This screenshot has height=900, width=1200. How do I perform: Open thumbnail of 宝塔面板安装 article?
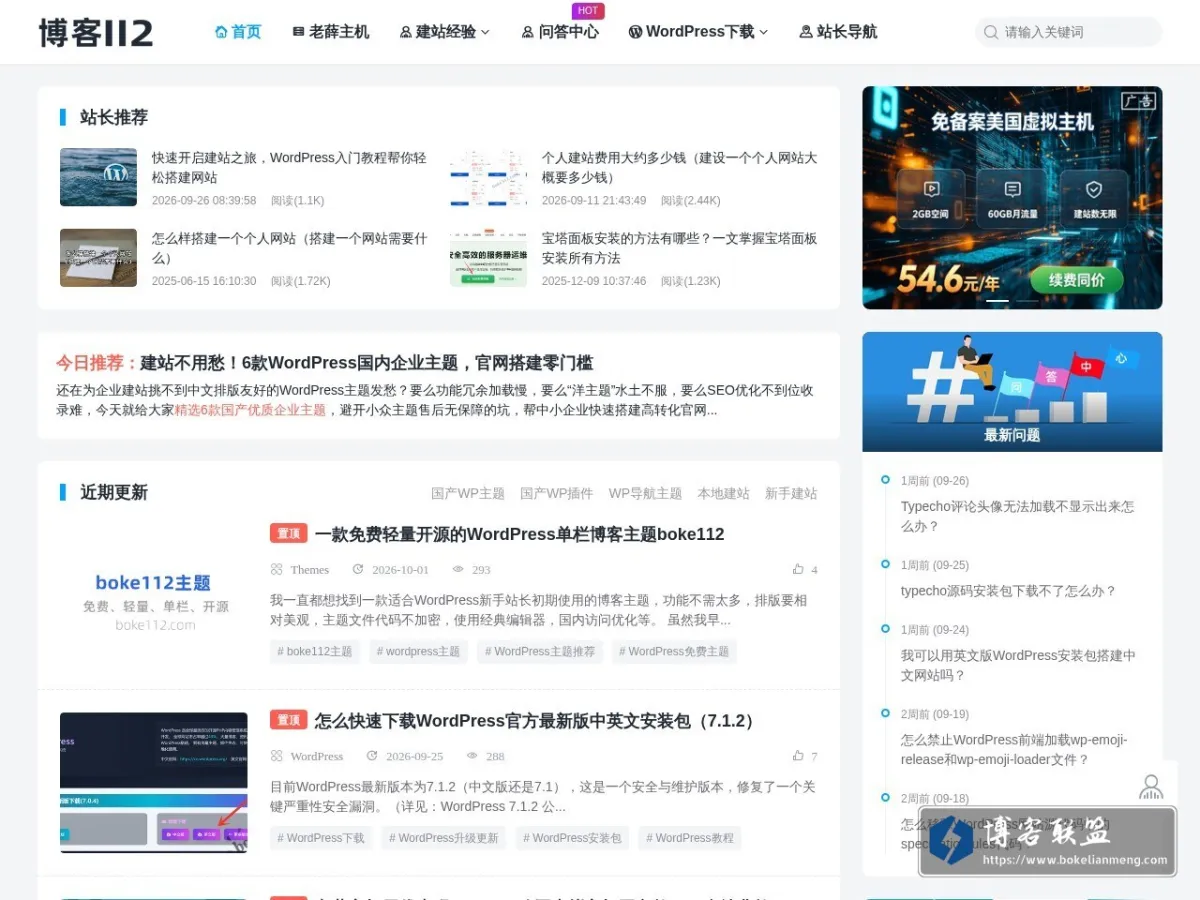coord(488,258)
